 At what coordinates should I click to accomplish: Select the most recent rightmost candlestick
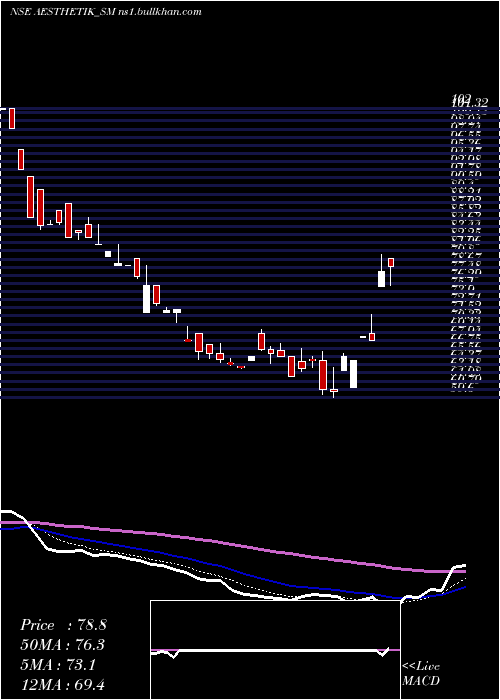tap(391, 270)
